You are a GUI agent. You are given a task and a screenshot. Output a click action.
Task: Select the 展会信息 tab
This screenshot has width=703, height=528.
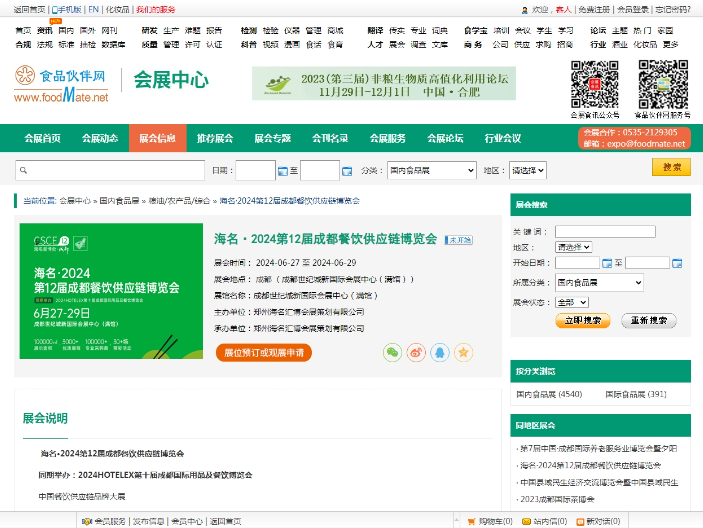pyautogui.click(x=157, y=138)
